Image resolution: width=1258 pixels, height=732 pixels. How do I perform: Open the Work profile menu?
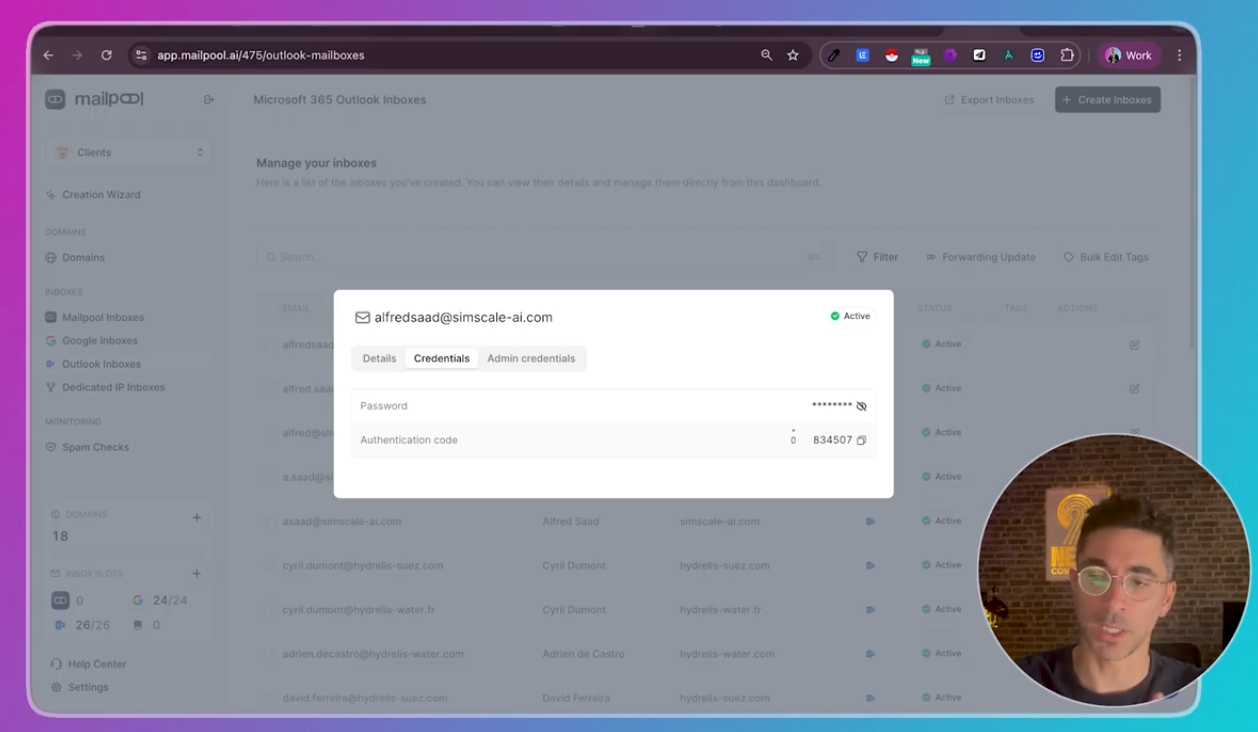[x=1128, y=56]
